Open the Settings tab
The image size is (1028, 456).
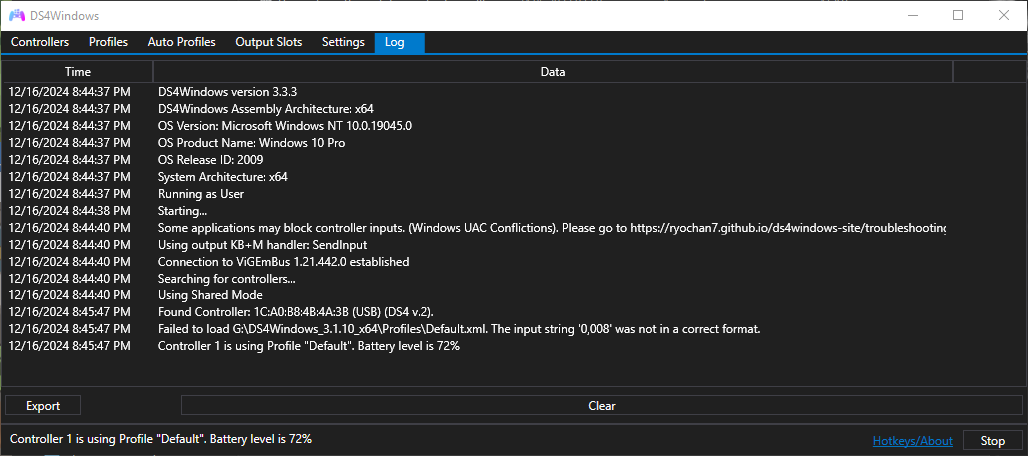[x=343, y=42]
